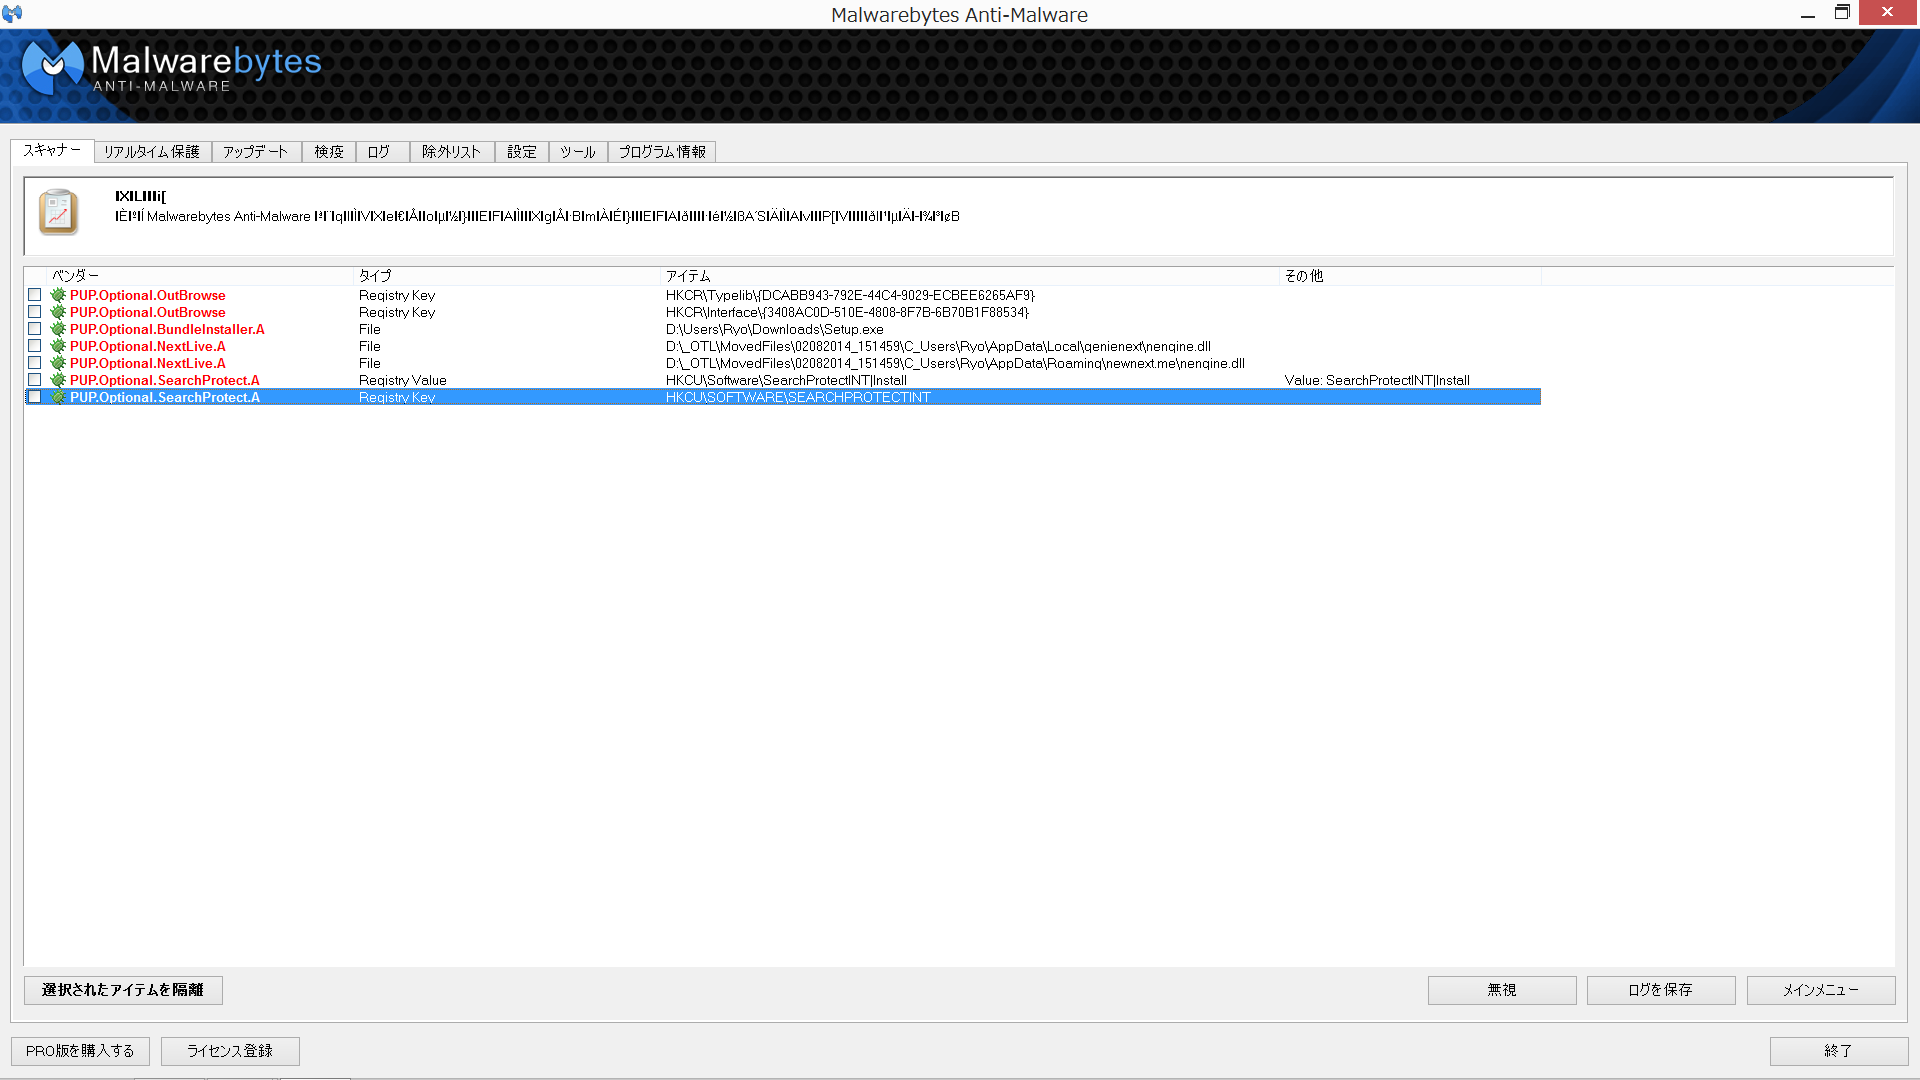Sort by その他 column header
Screen dimensions: 1920x1080
click(1410, 276)
